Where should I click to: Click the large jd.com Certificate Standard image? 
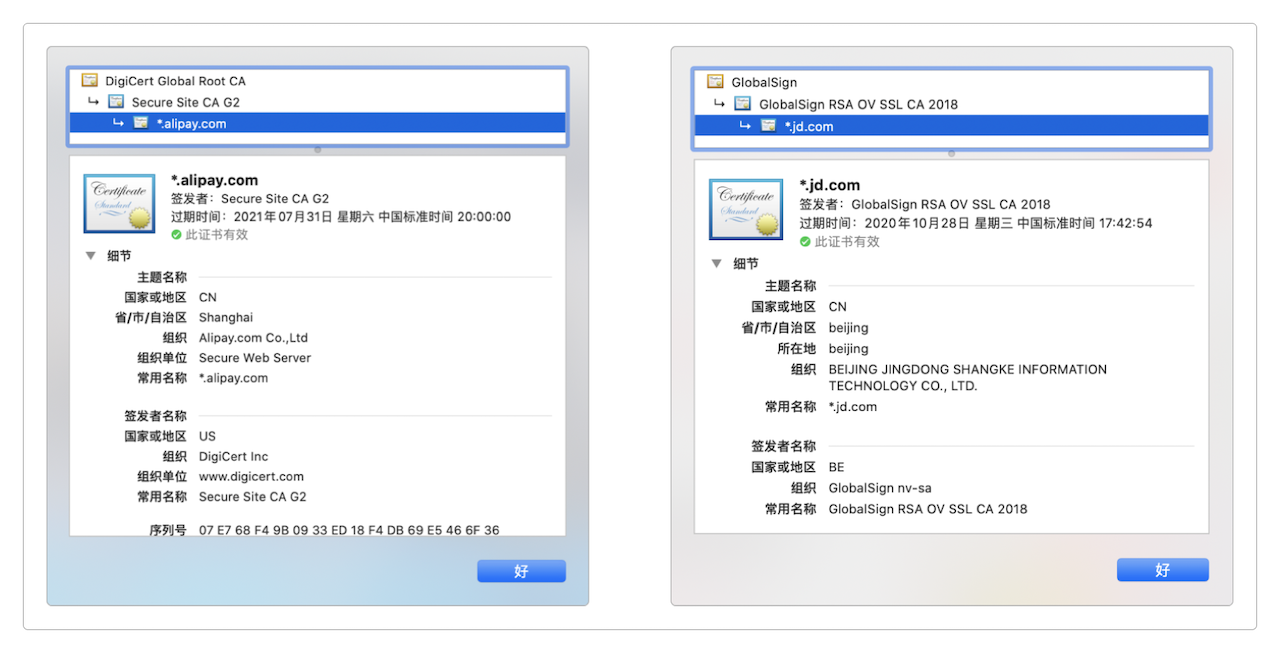click(745, 209)
